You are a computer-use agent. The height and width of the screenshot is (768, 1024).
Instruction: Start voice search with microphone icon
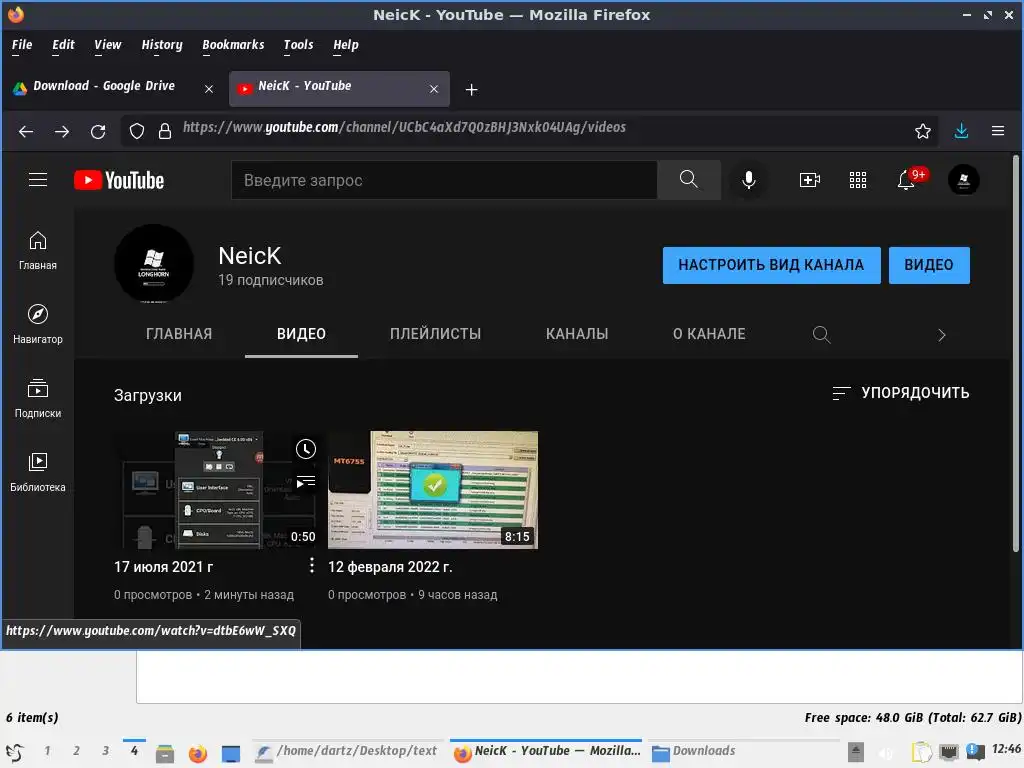click(749, 180)
